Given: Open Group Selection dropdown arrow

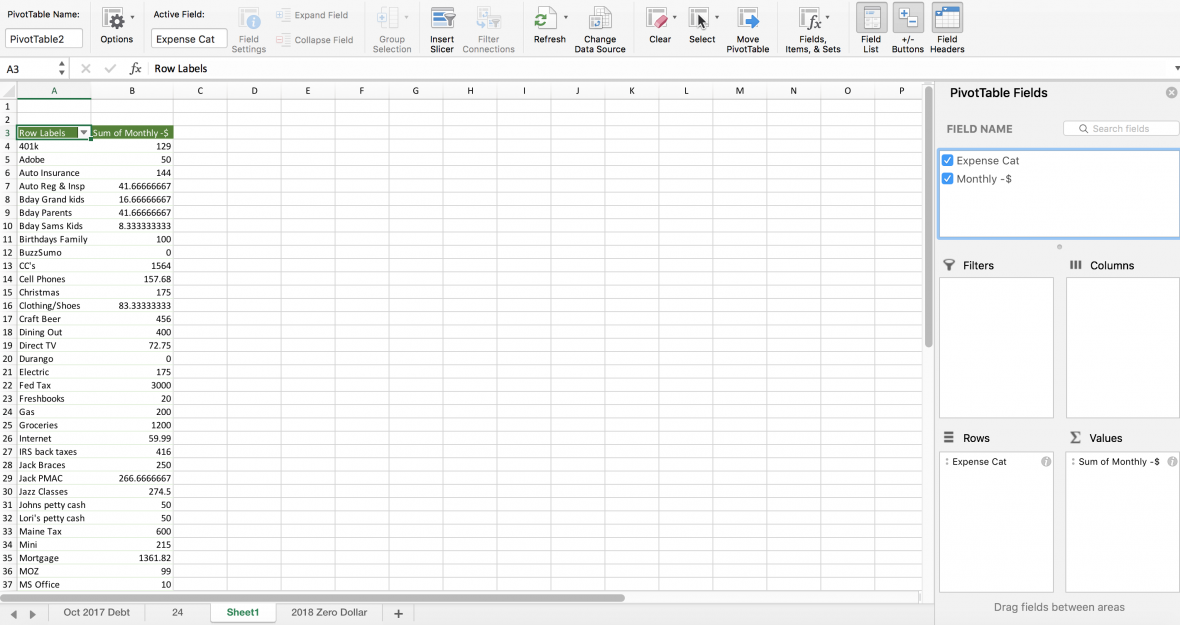Looking at the screenshot, I should [406, 17].
